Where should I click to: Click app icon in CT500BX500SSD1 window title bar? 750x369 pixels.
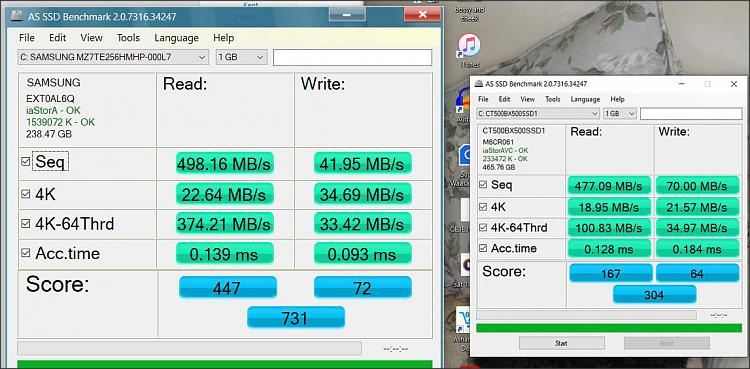478,84
